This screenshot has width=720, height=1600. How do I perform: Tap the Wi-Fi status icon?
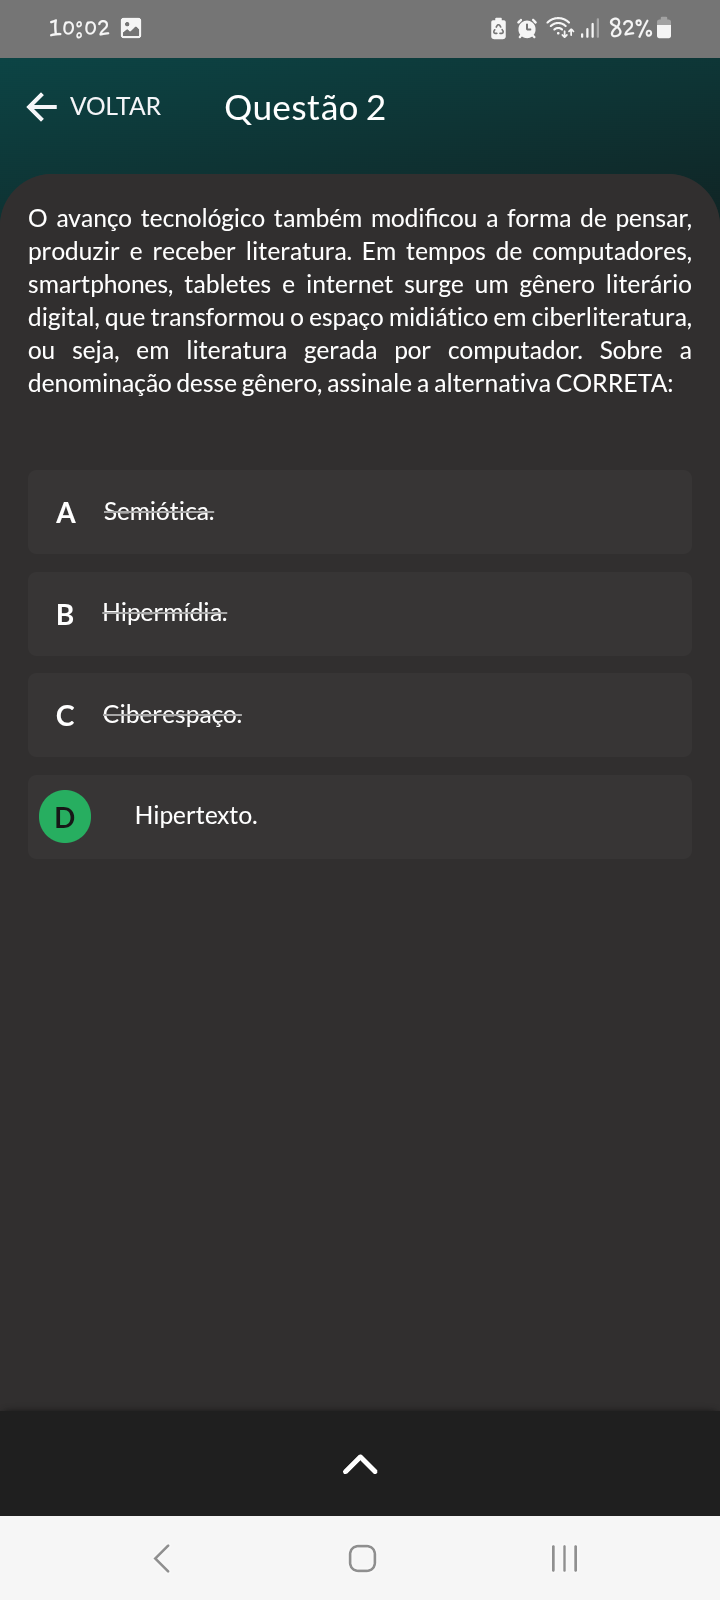coord(560,29)
